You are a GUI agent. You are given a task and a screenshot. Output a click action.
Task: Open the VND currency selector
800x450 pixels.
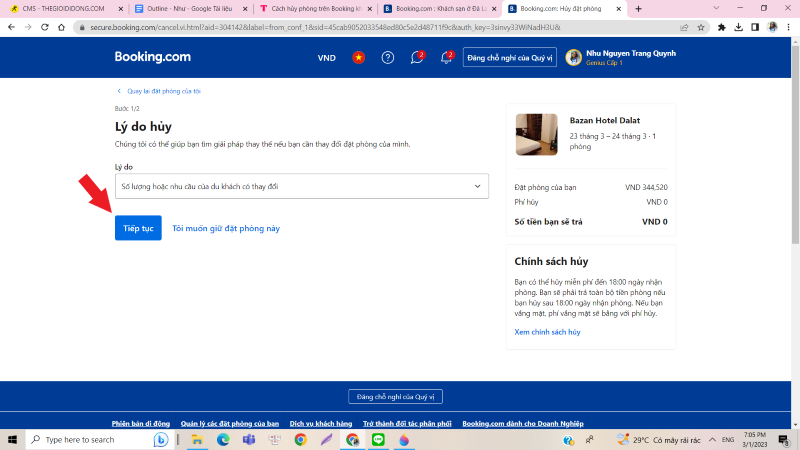[x=327, y=58]
